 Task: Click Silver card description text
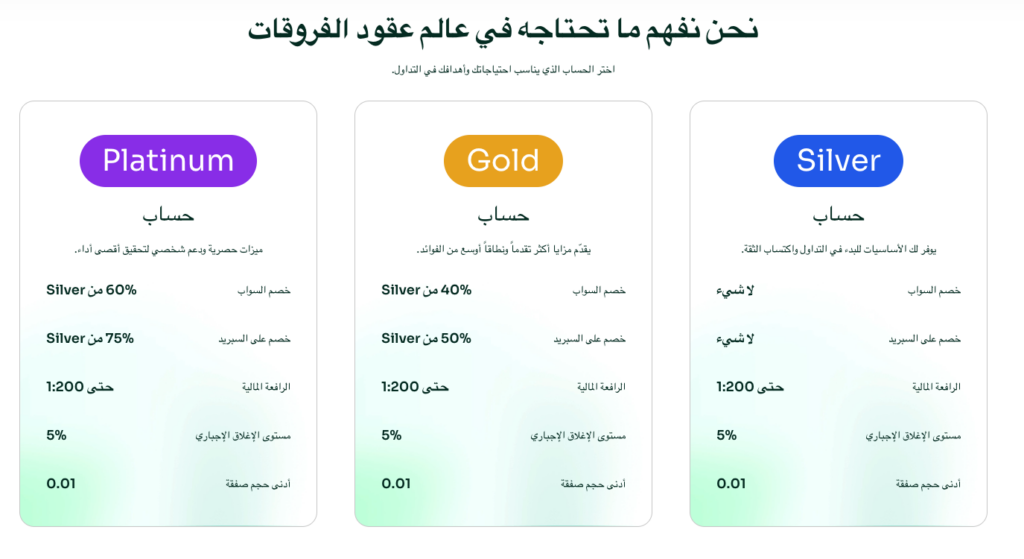[x=838, y=249]
